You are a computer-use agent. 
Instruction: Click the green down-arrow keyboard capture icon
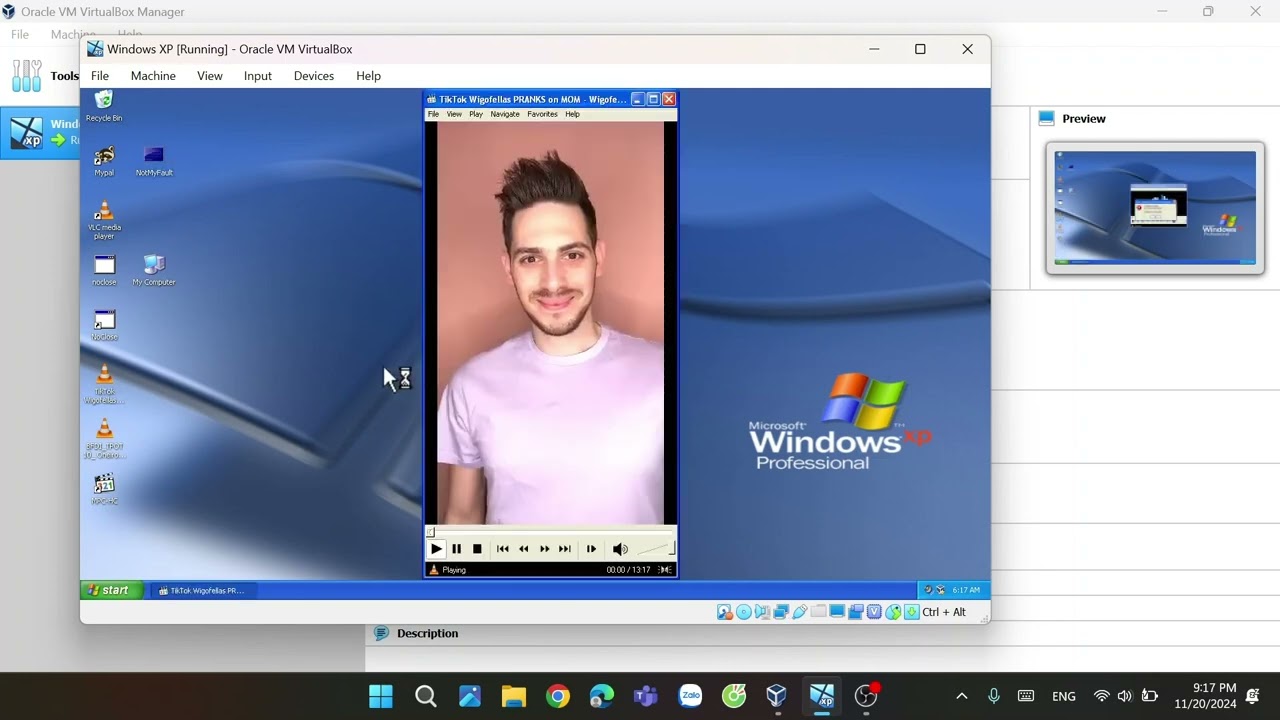(x=911, y=612)
